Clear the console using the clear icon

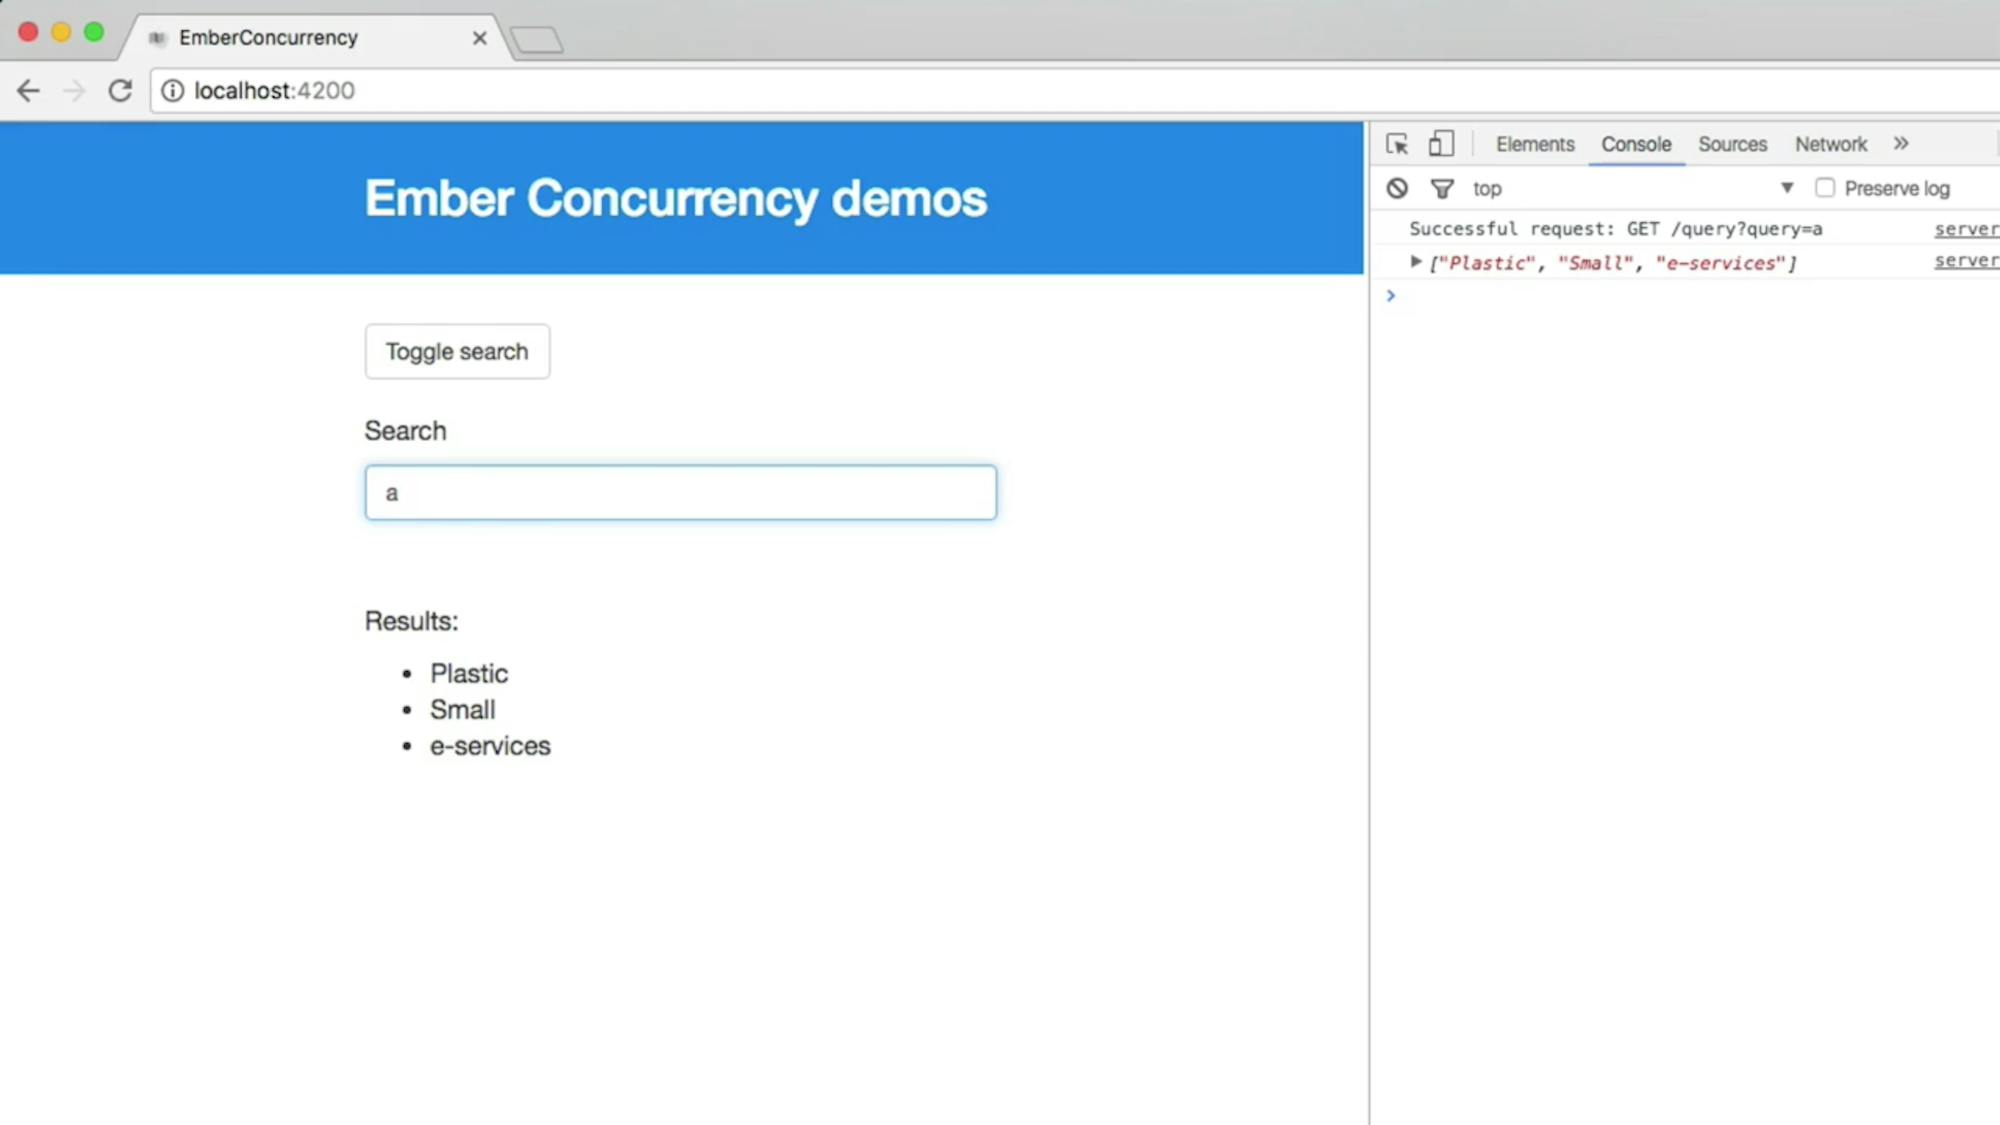click(1397, 188)
